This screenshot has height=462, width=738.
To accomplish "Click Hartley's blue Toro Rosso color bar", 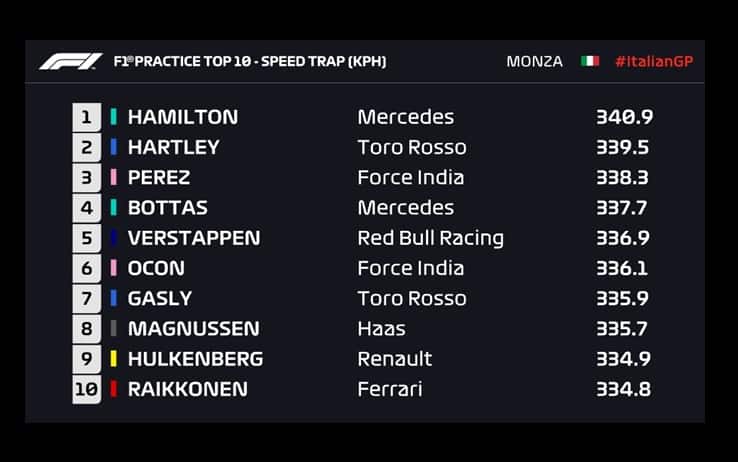I will click(x=114, y=147).
